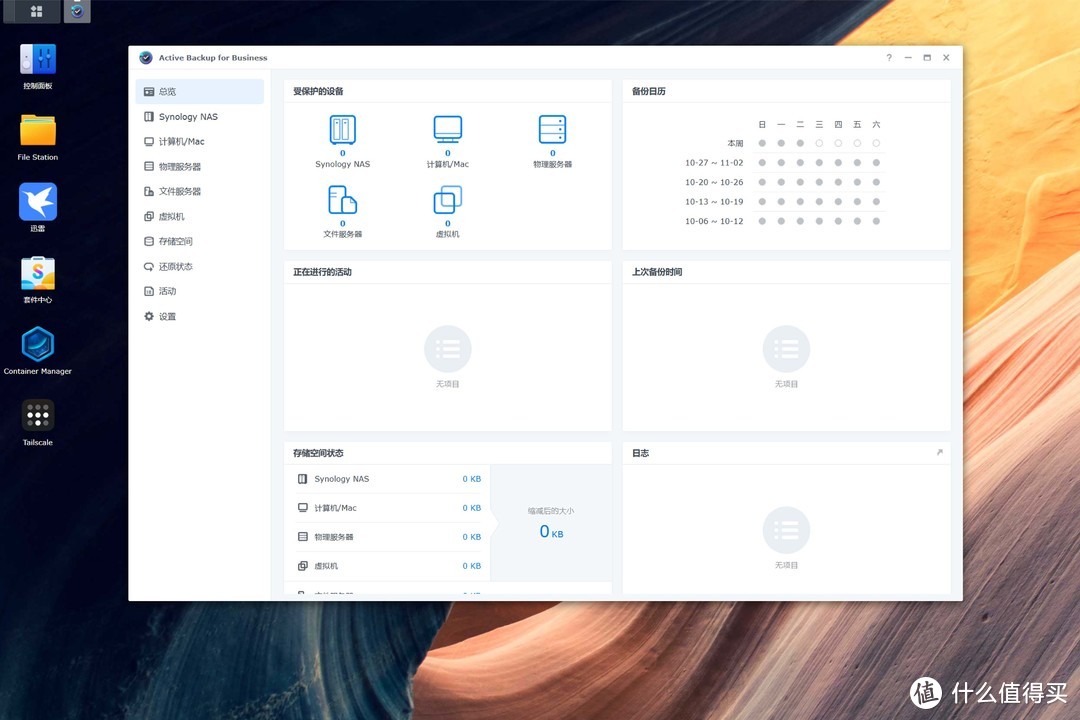1080x720 pixels.
Task: Open the DSM main menu button
Action: tap(37, 11)
